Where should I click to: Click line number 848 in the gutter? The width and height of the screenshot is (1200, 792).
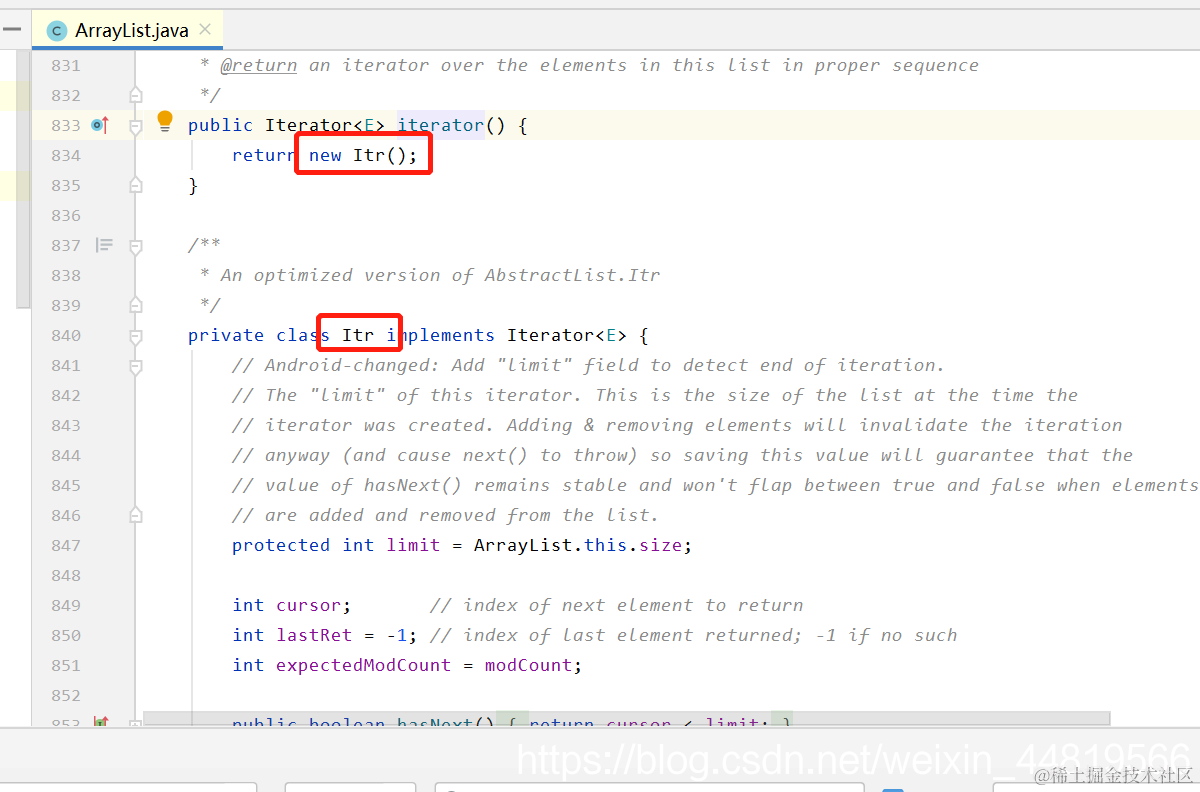pos(66,575)
